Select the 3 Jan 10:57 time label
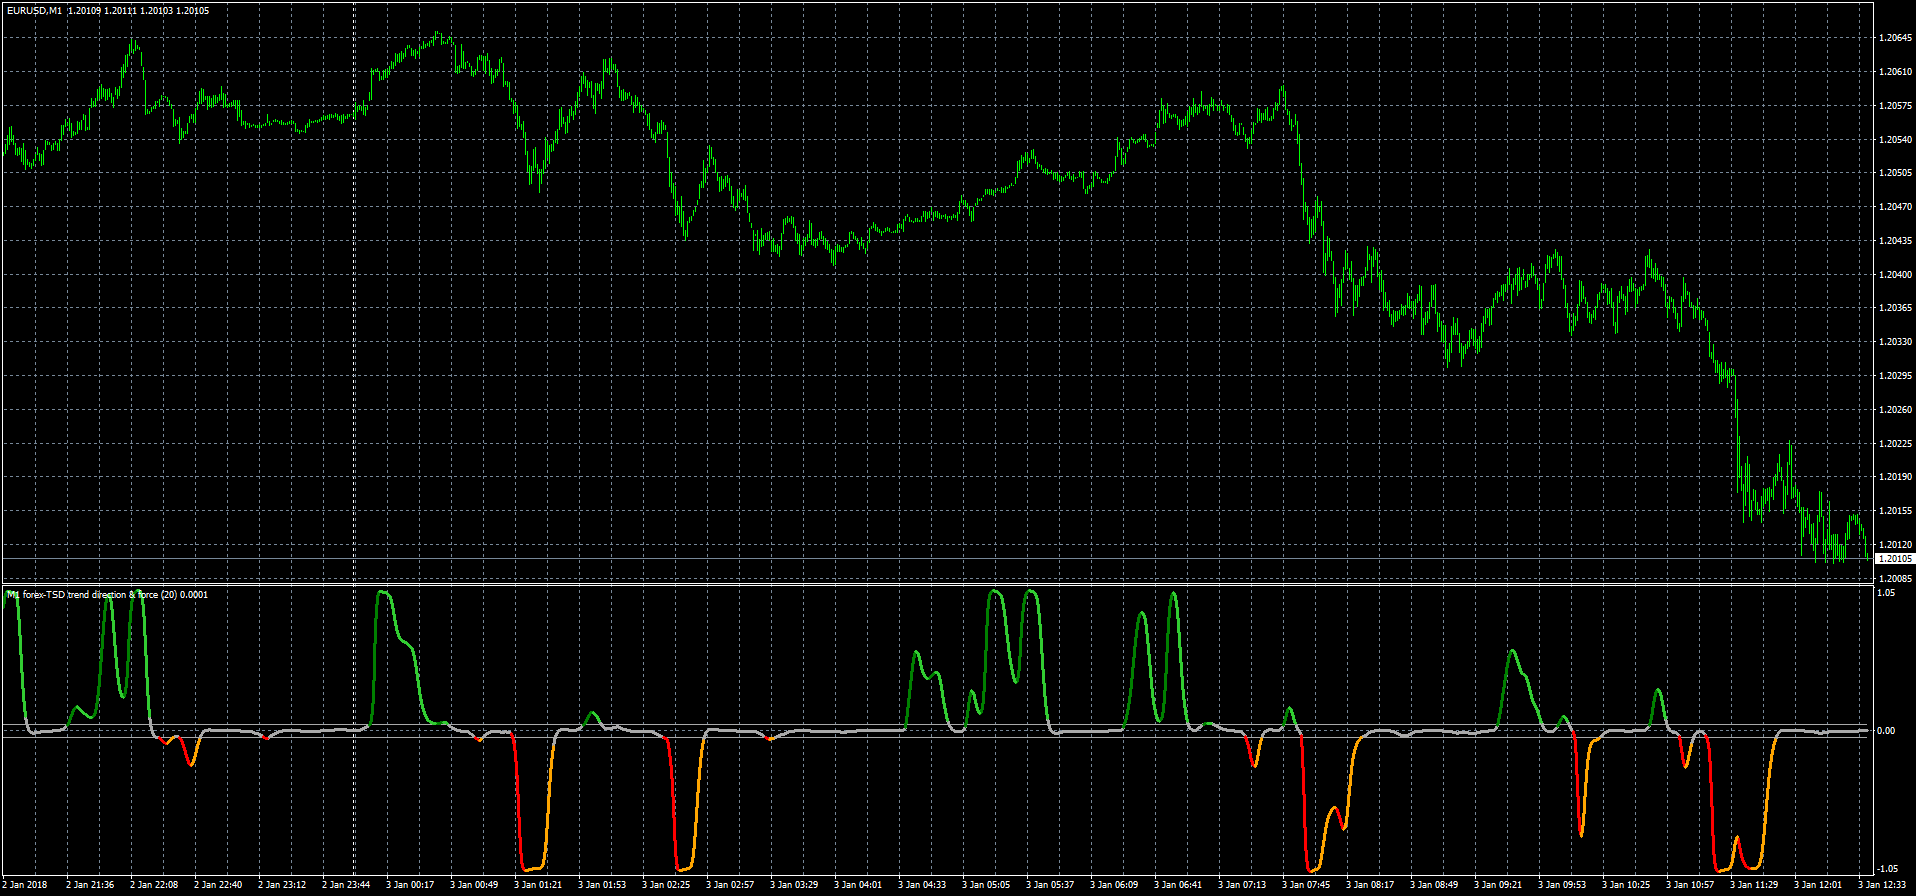This screenshot has width=1916, height=896. click(x=1690, y=885)
